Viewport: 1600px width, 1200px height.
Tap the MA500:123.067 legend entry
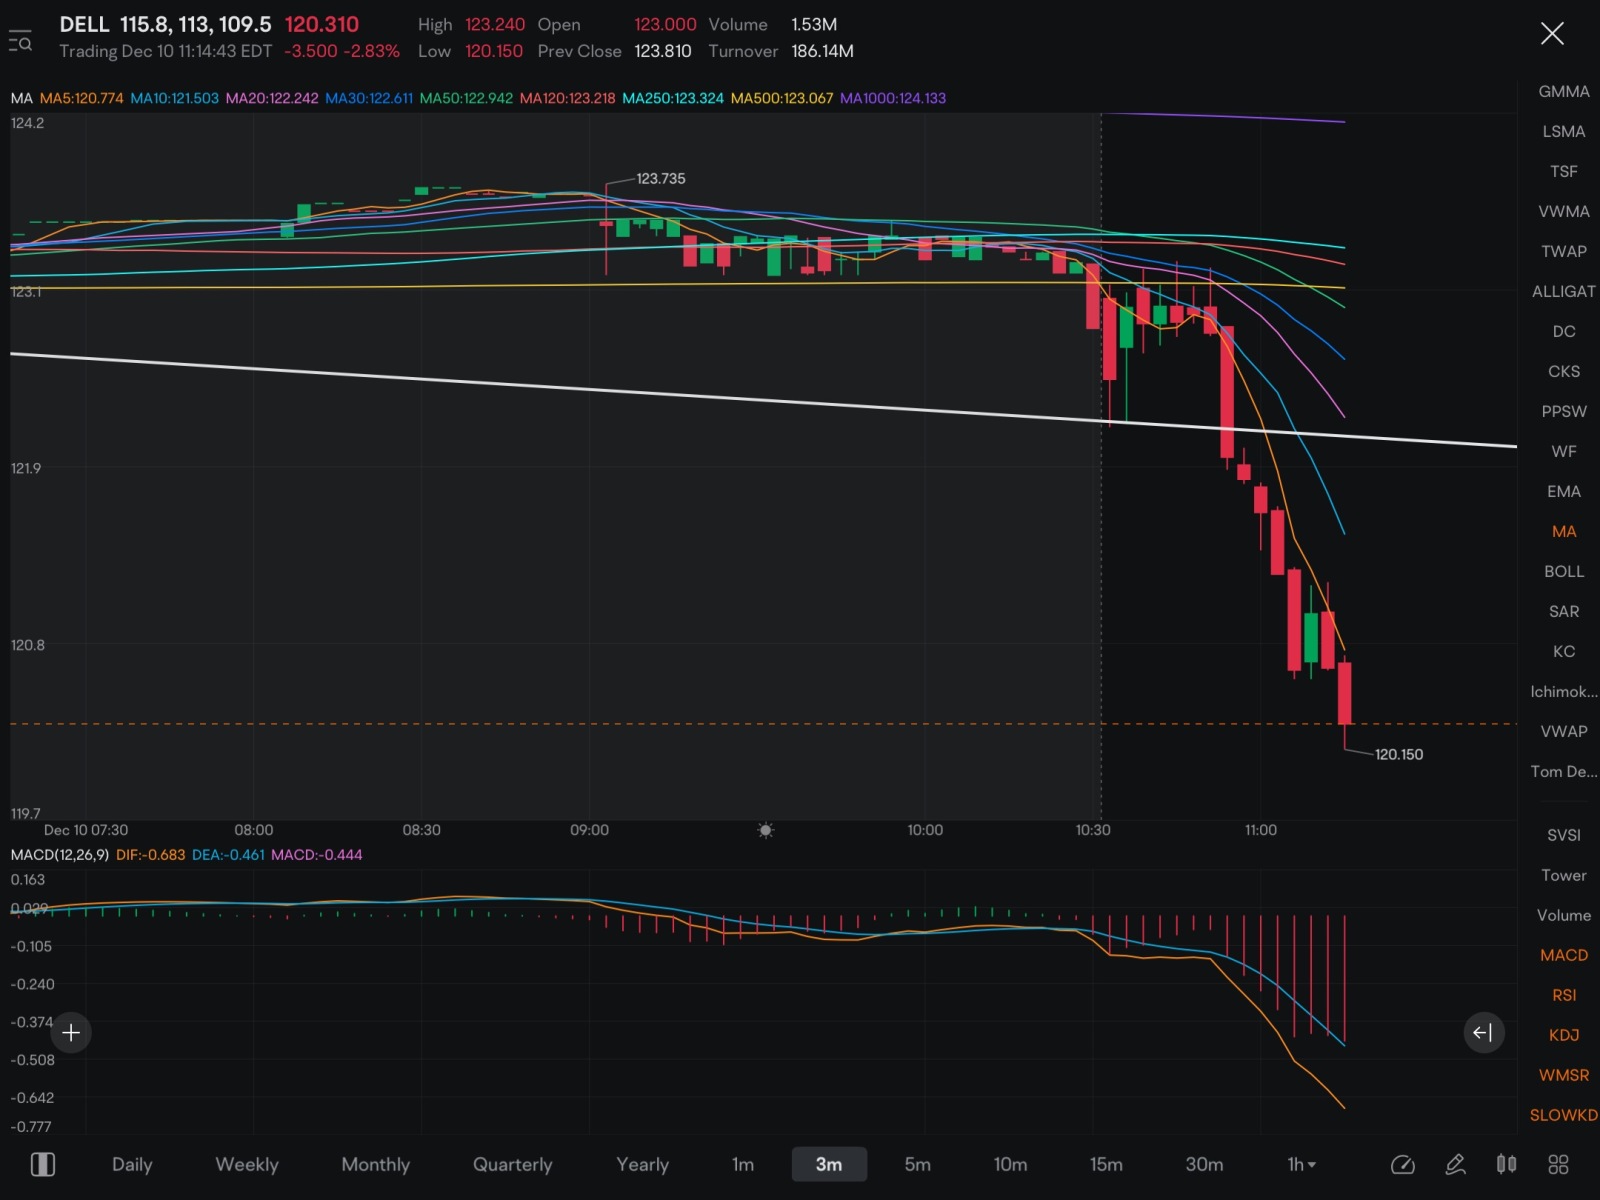tap(782, 98)
